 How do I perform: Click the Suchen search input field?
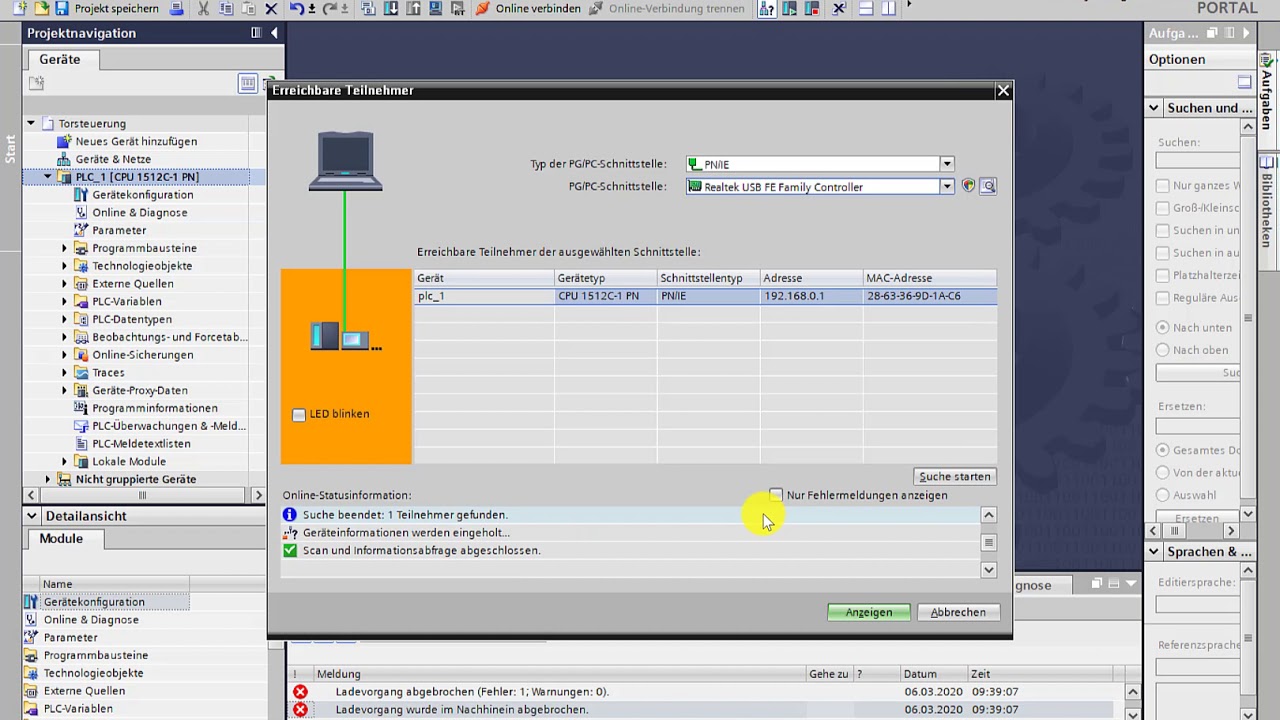click(1198, 161)
